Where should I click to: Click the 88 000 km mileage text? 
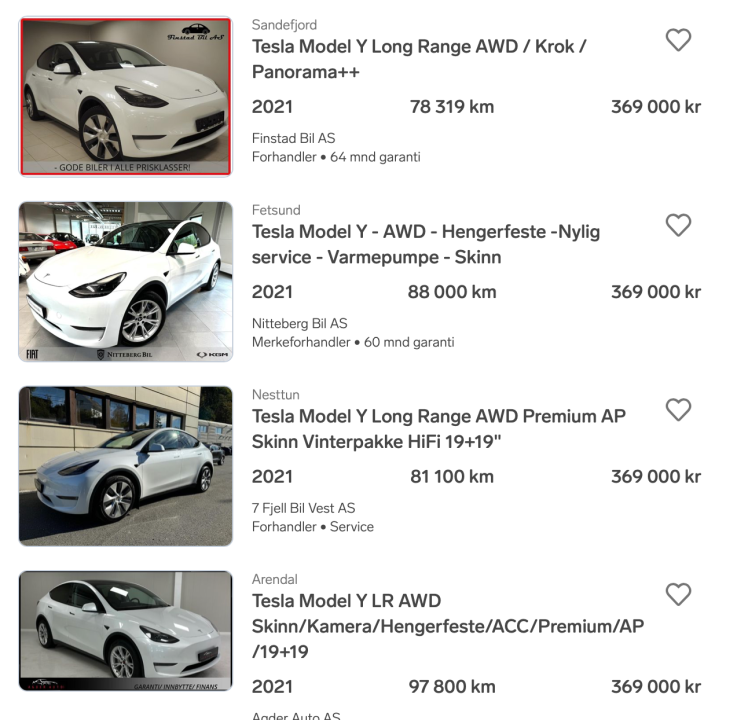452,292
